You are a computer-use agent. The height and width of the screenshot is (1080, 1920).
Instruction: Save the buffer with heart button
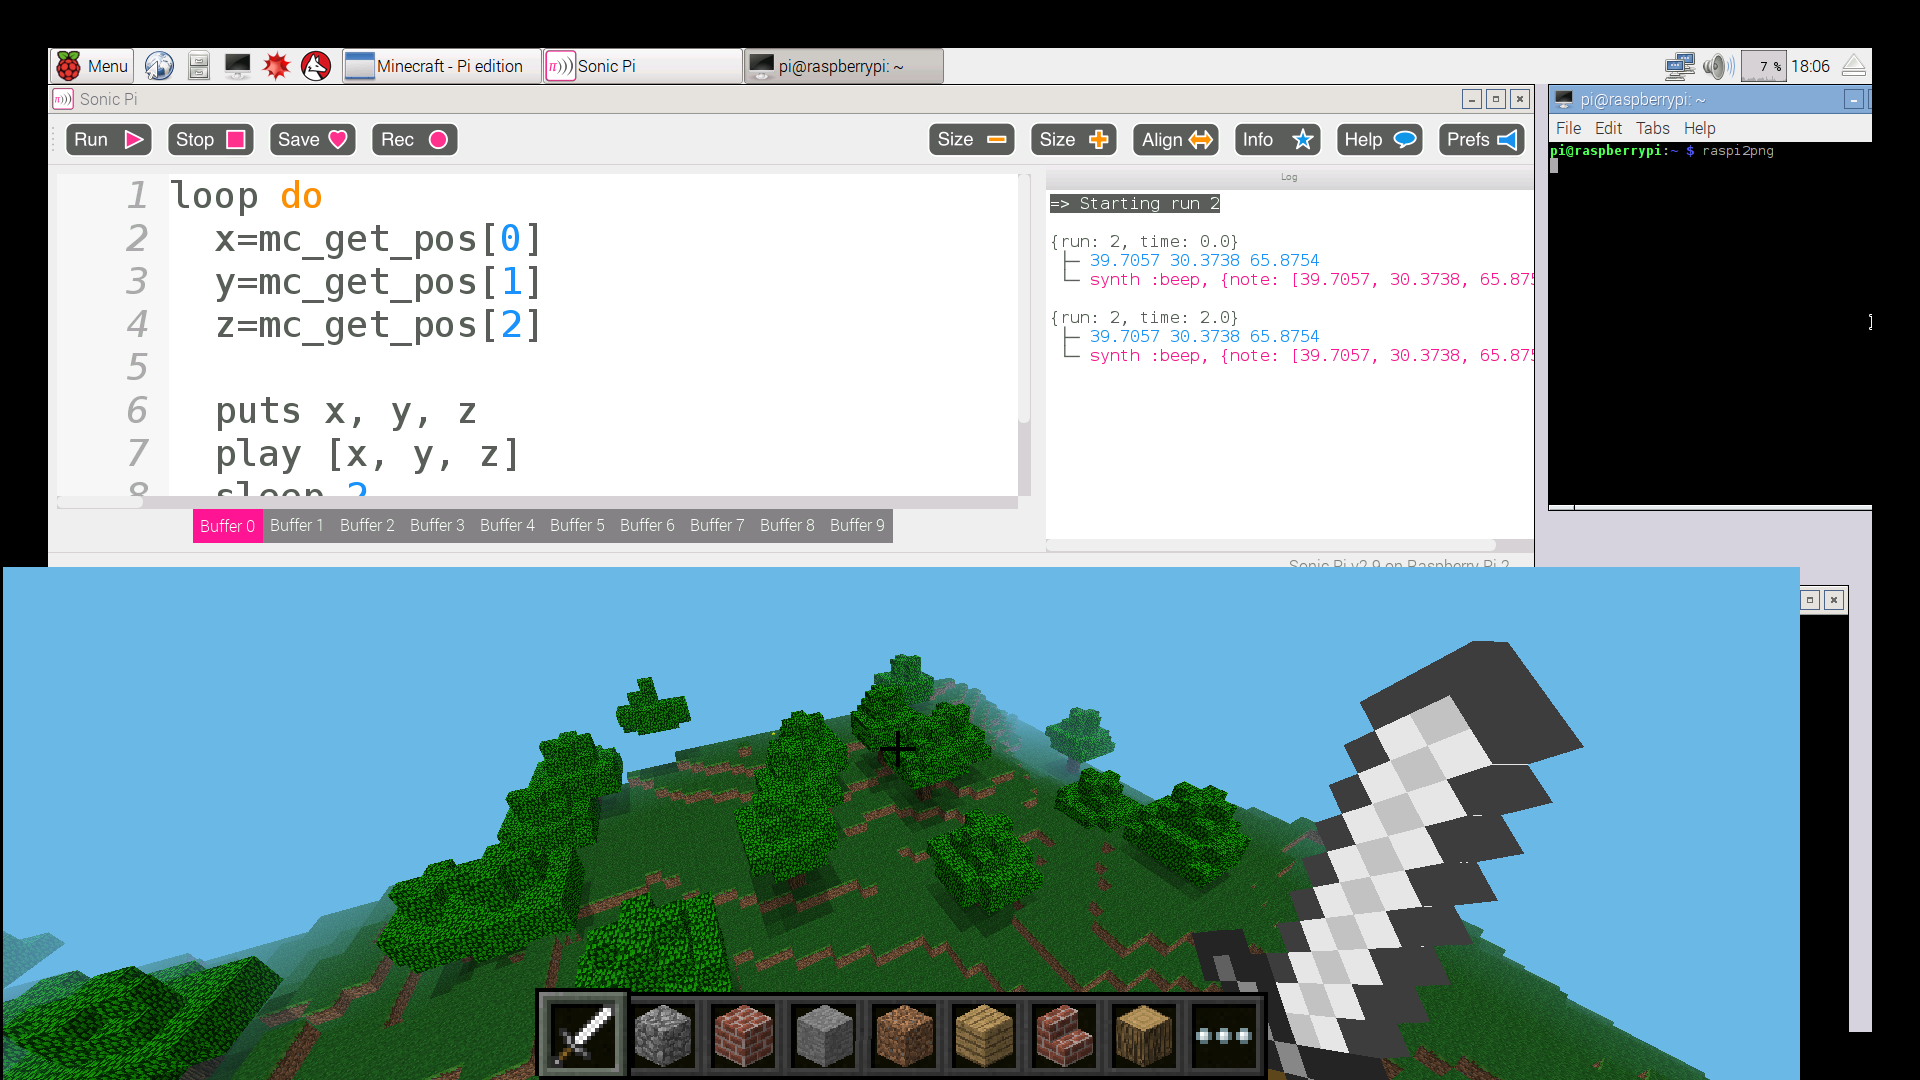click(x=312, y=140)
